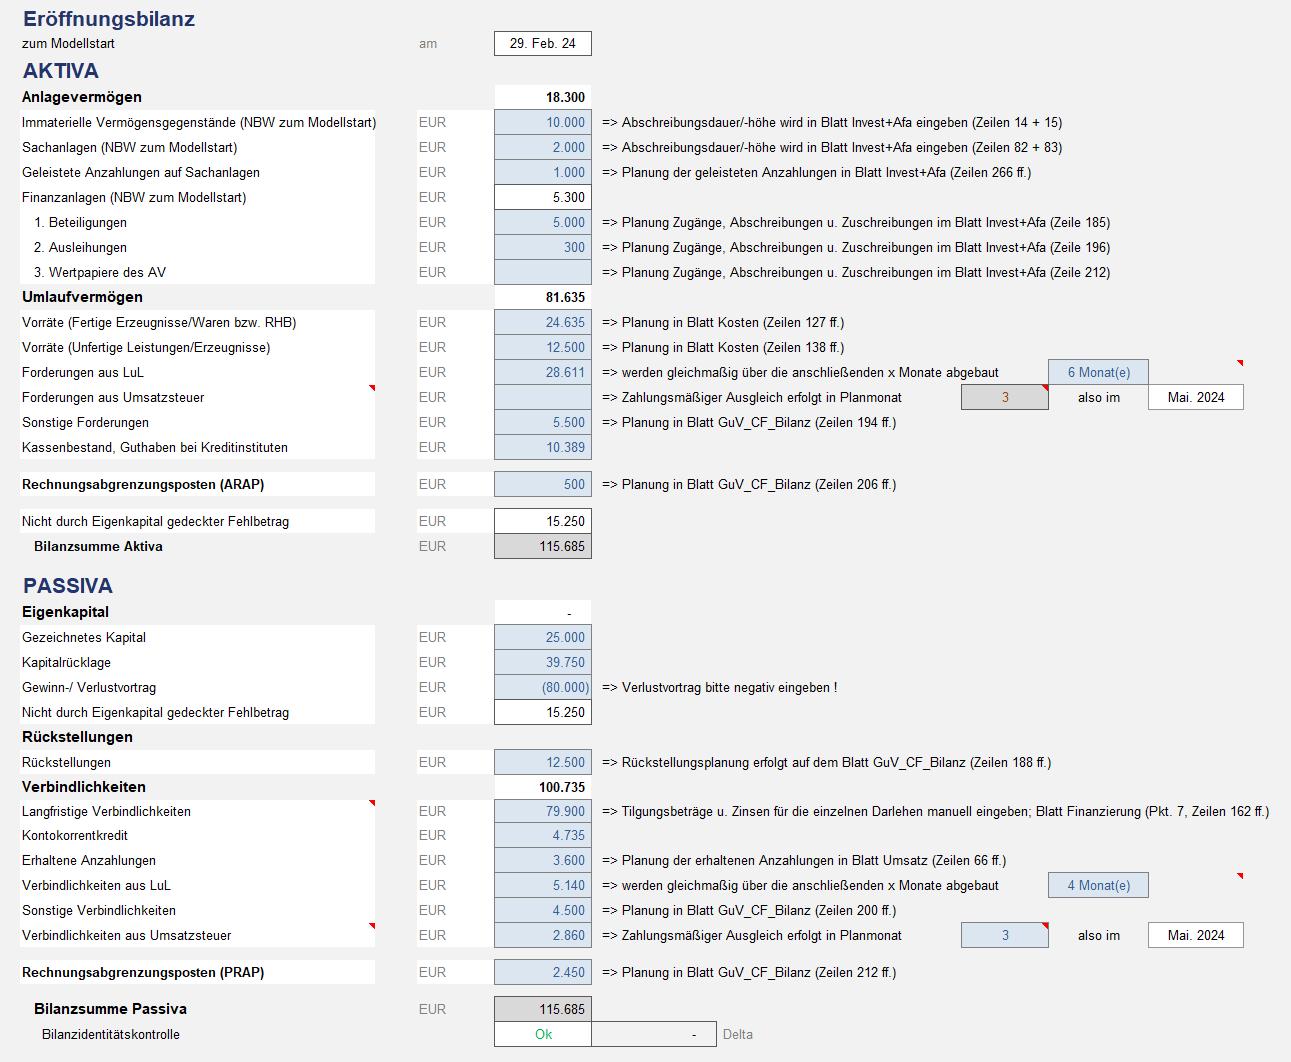Select the Umlaufvermögen total 81.635
The width and height of the screenshot is (1291, 1062).
point(543,297)
